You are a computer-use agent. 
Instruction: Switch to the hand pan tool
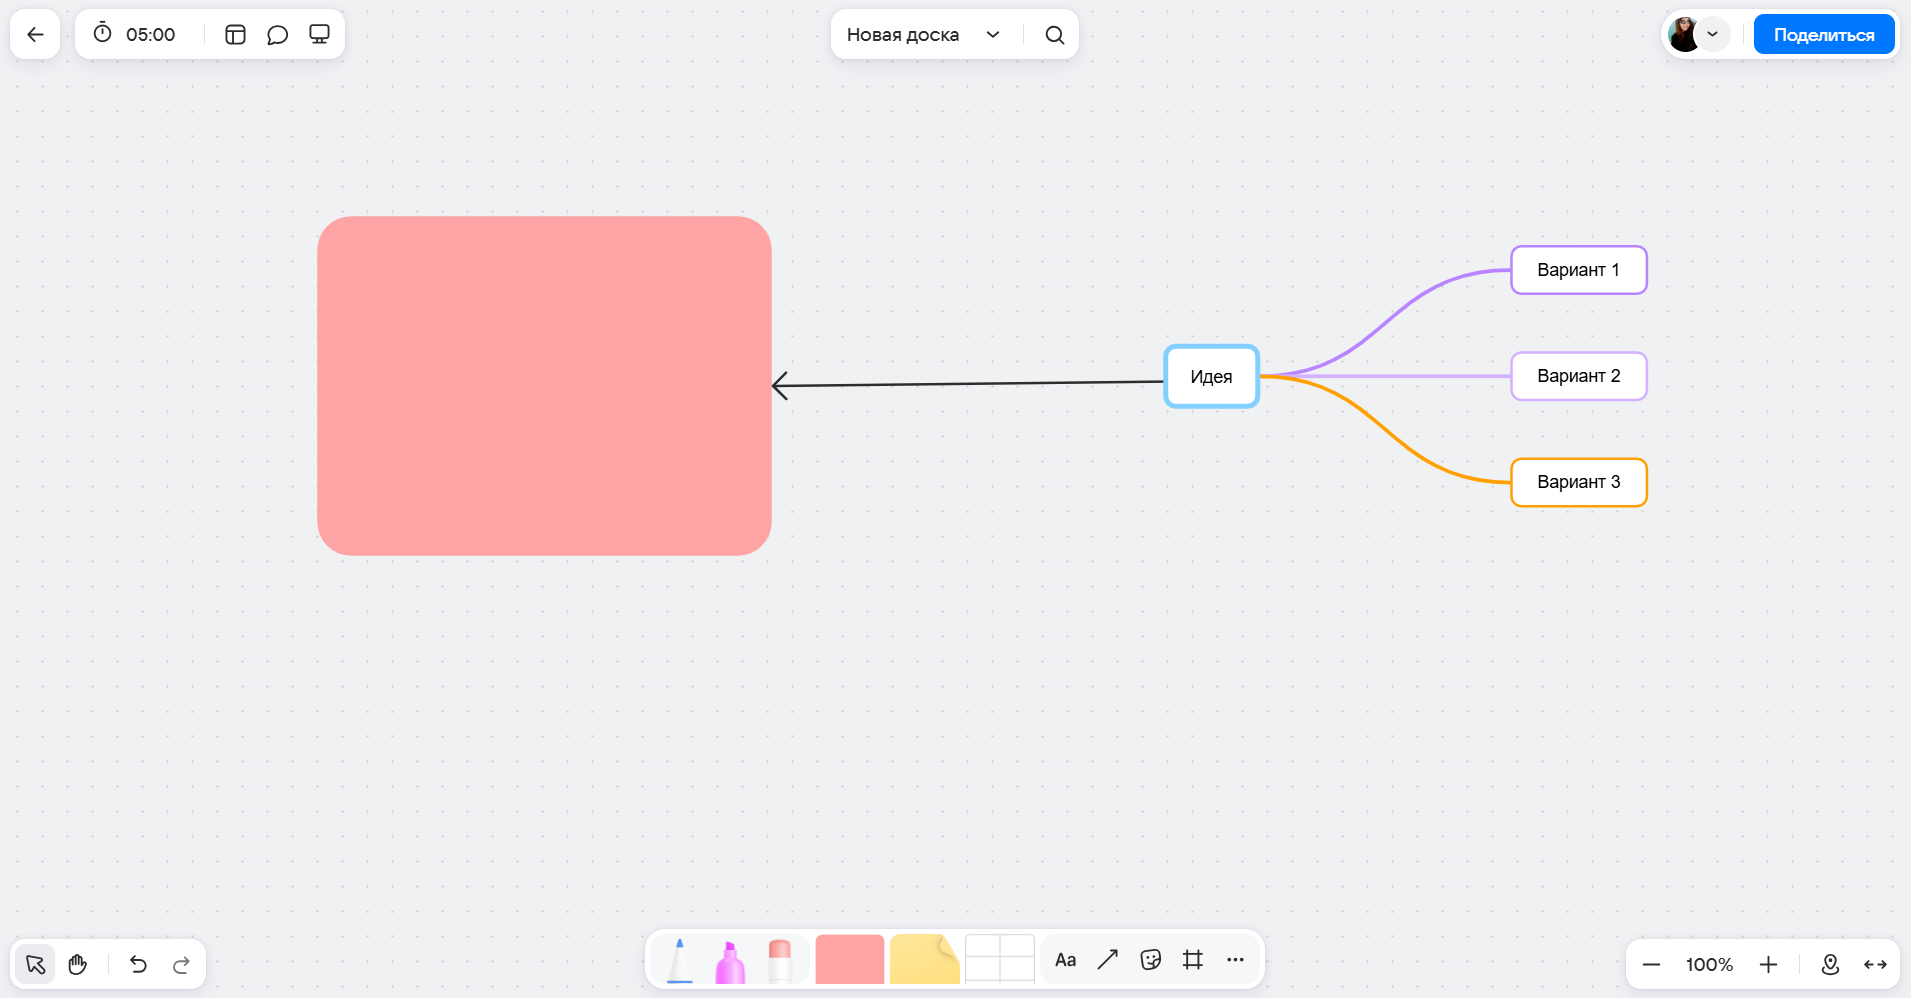click(78, 964)
